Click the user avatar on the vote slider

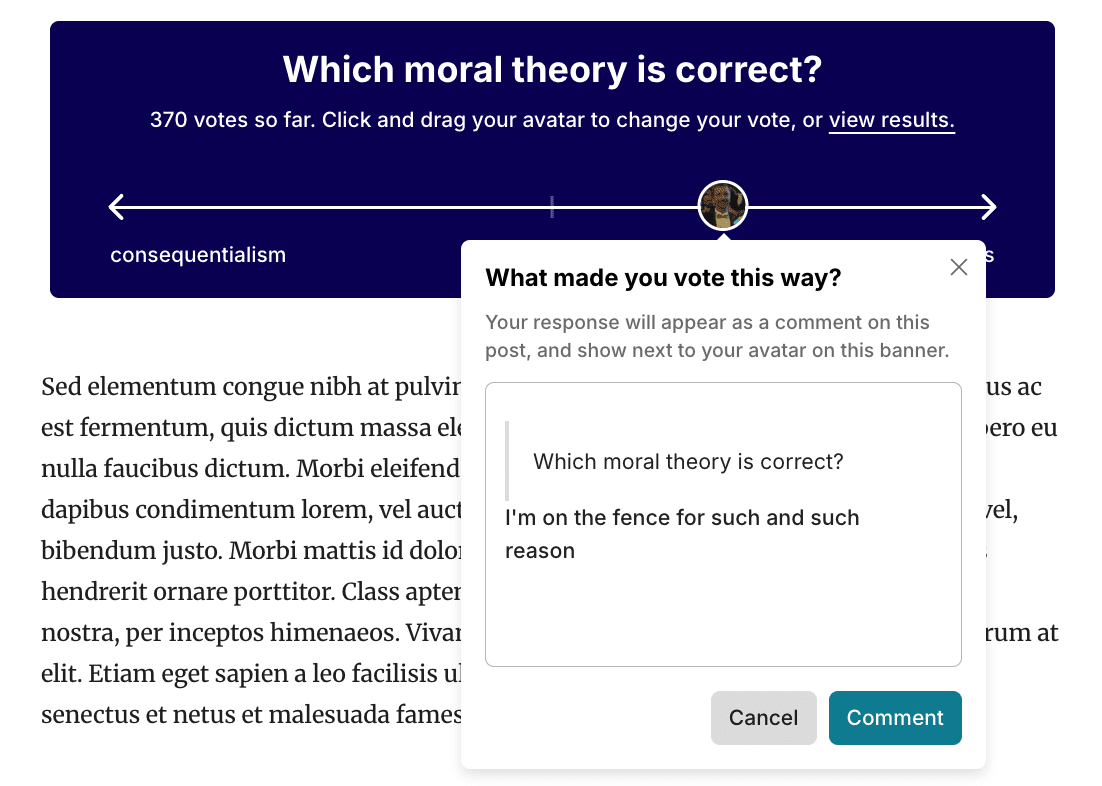(722, 206)
